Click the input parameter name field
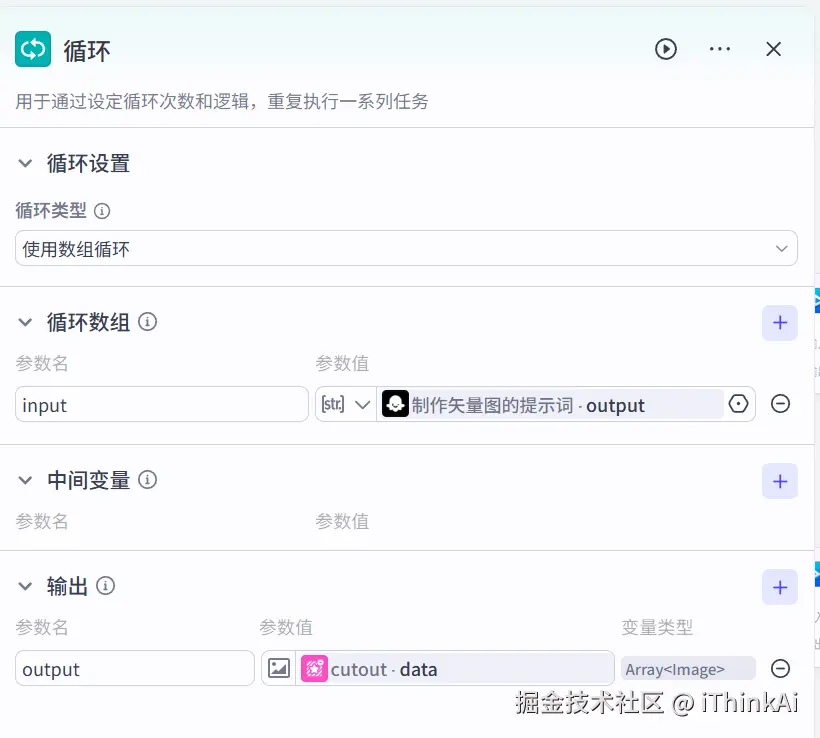This screenshot has width=820, height=738. pos(160,404)
